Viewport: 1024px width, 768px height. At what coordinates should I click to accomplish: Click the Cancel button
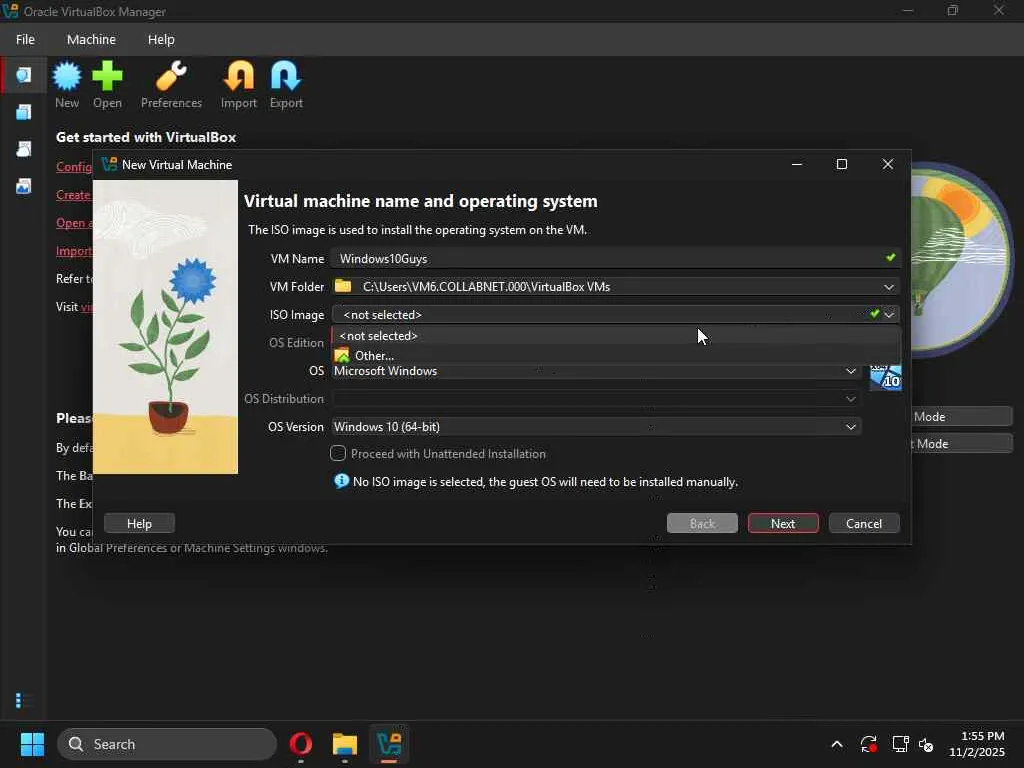pos(863,523)
